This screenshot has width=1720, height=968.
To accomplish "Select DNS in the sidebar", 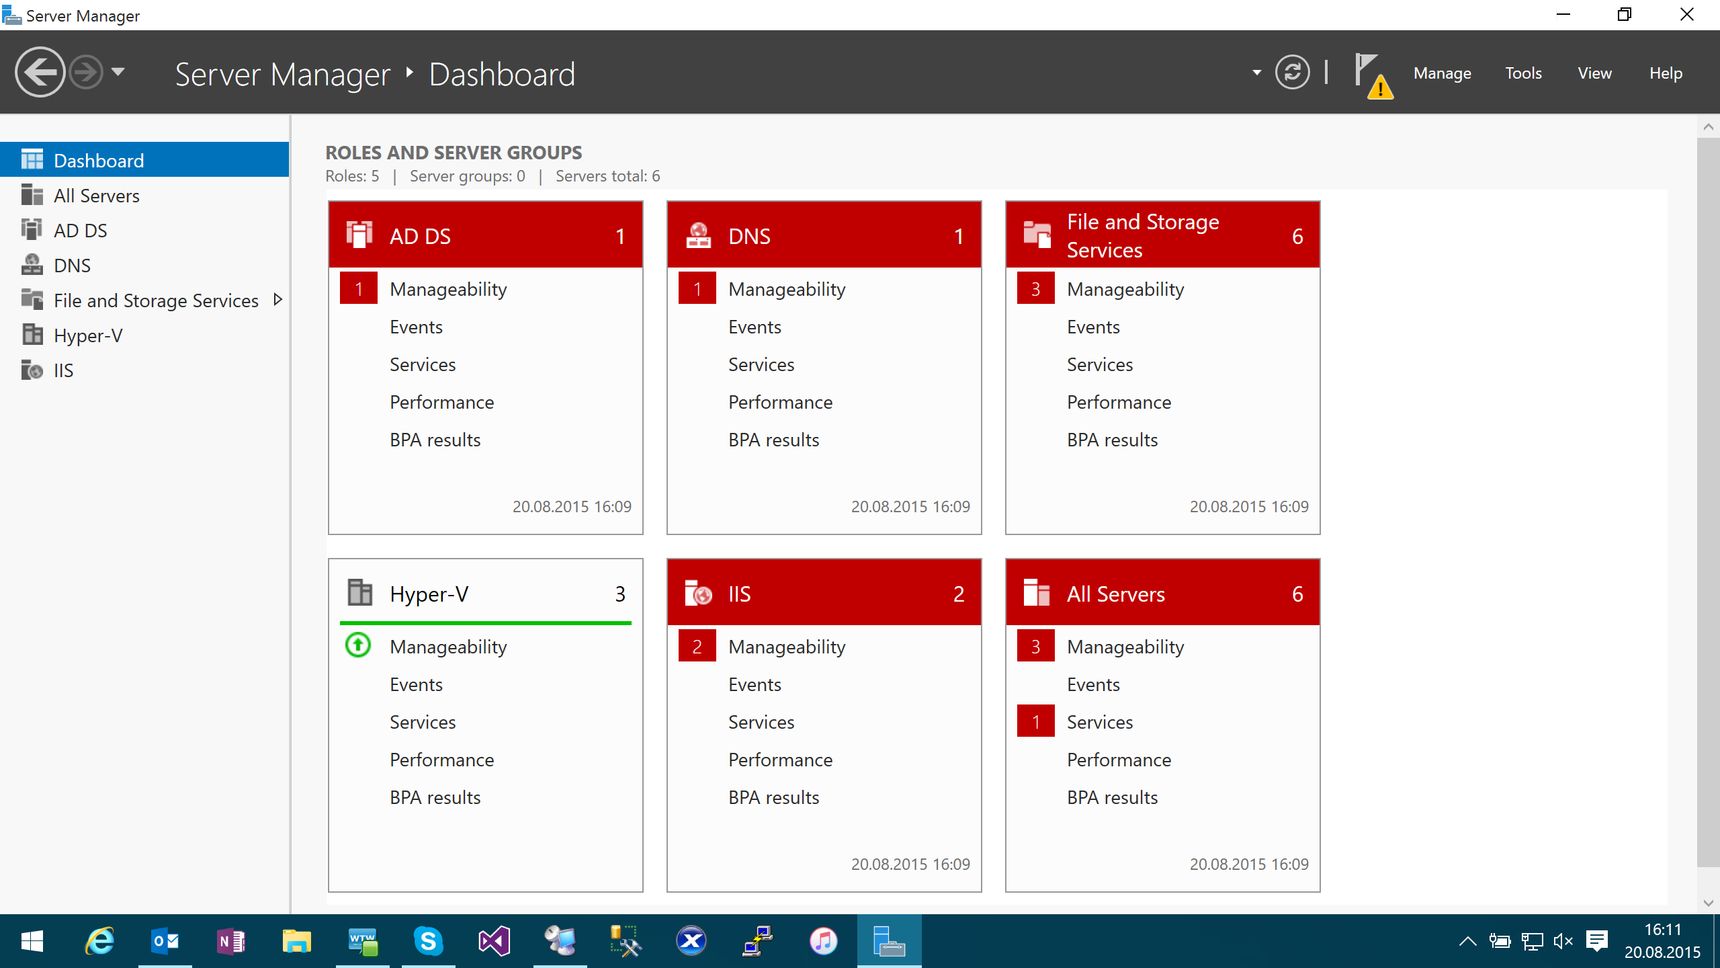I will click(x=145, y=266).
